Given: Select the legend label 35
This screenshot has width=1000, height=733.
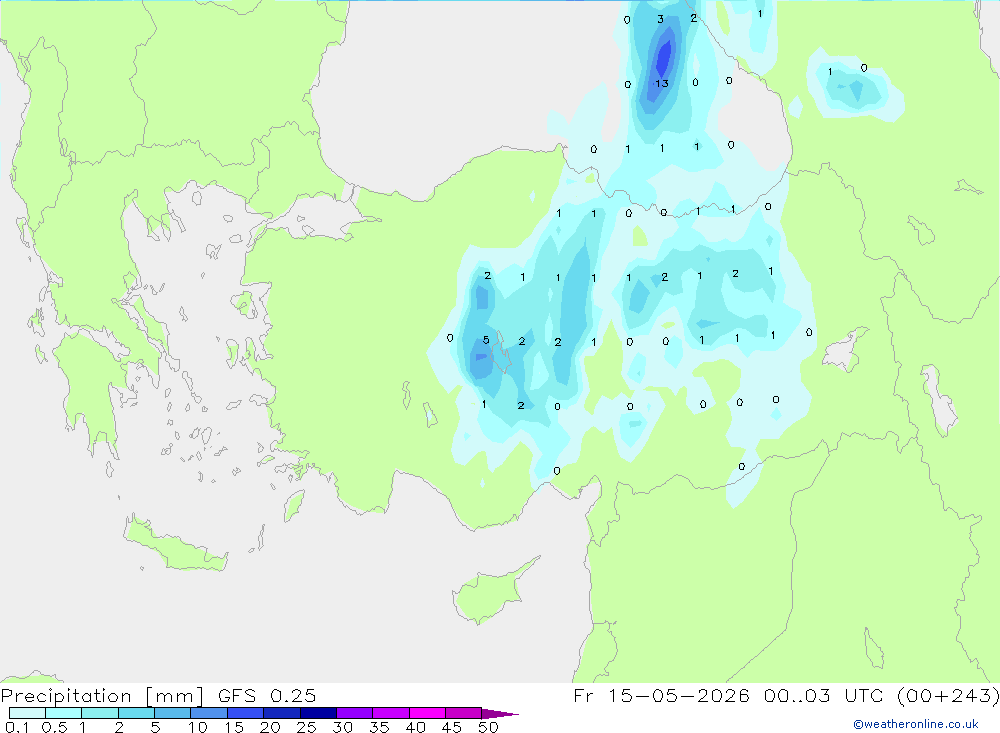Looking at the screenshot, I should coord(379,727).
